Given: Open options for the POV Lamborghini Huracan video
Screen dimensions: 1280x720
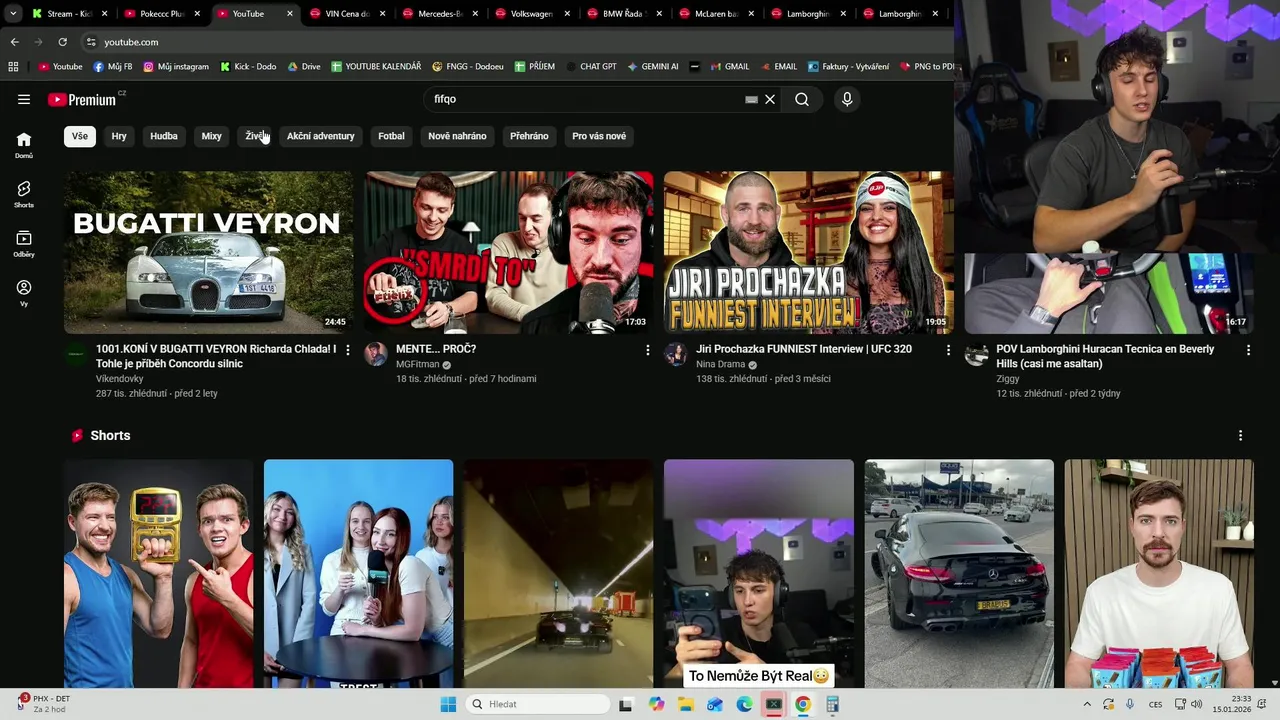Looking at the screenshot, I should tap(1248, 350).
